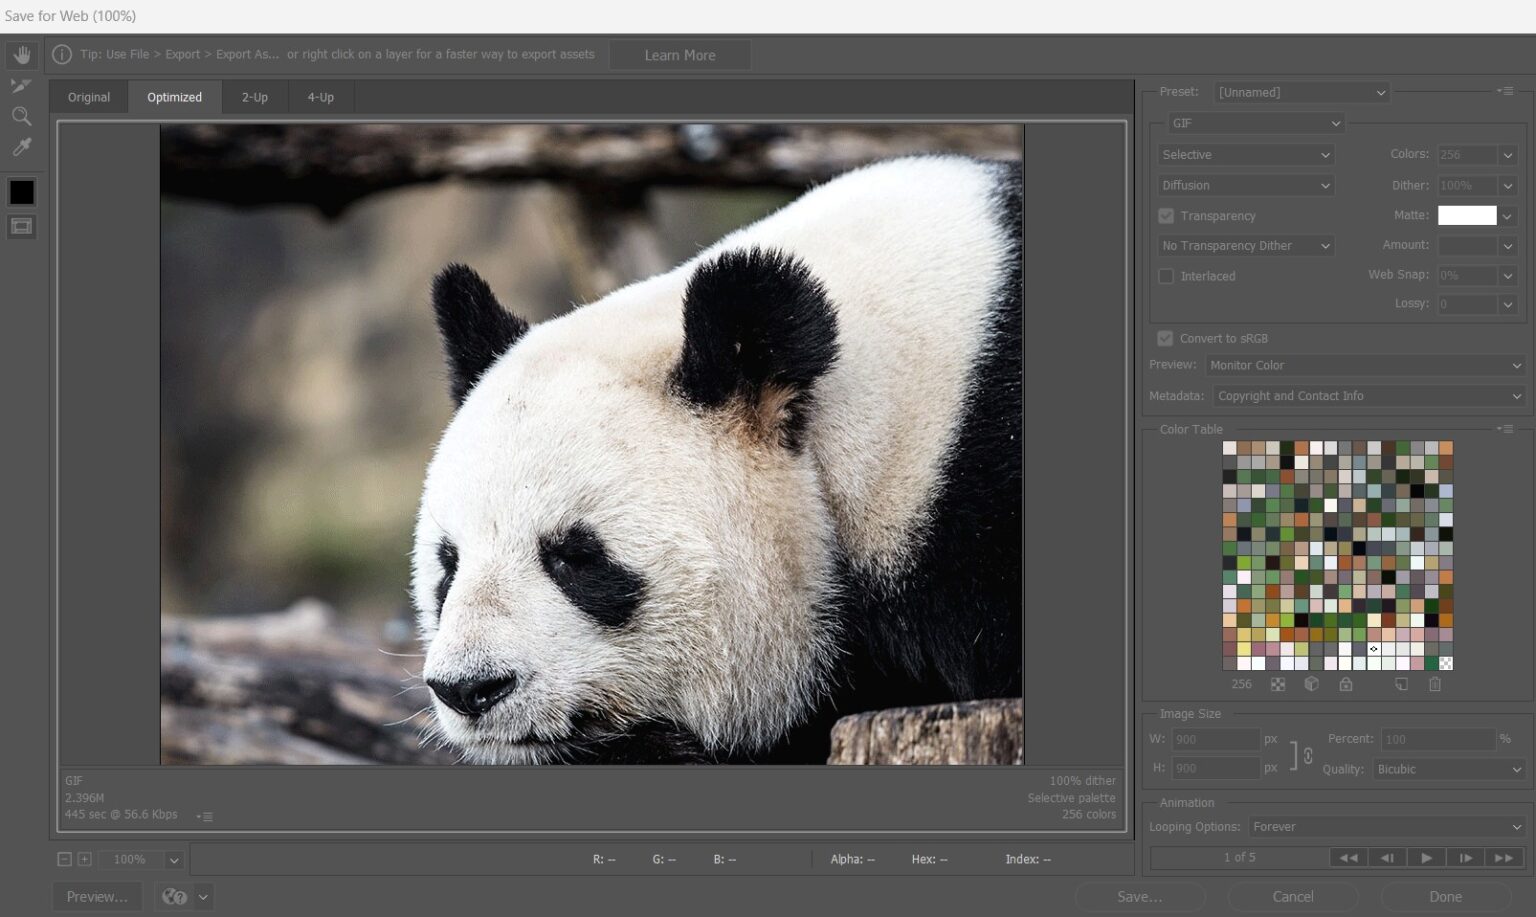Select the Hand tool

click(x=21, y=54)
